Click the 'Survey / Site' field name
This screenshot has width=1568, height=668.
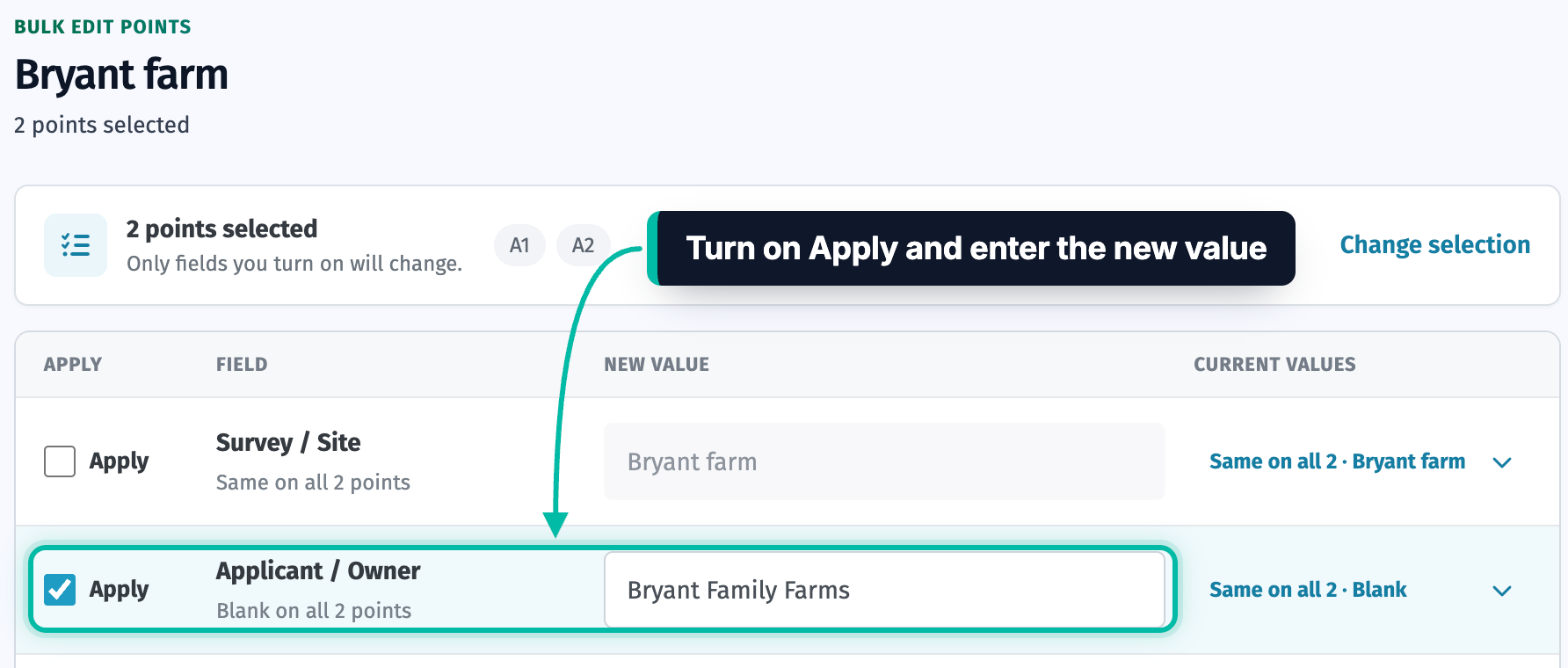288,442
